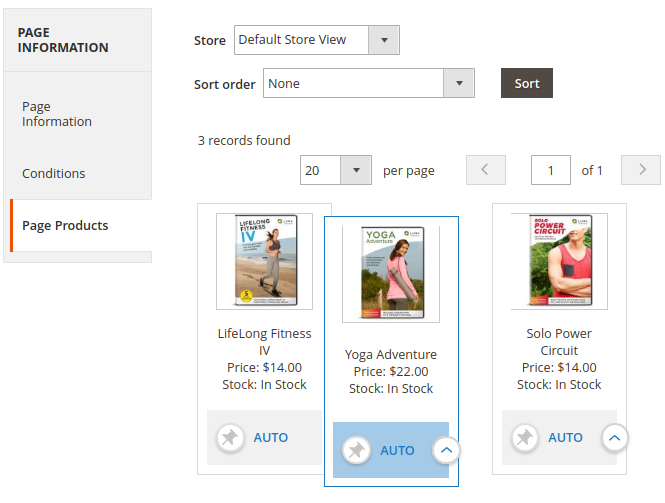Select the Page Products tab

click(65, 225)
